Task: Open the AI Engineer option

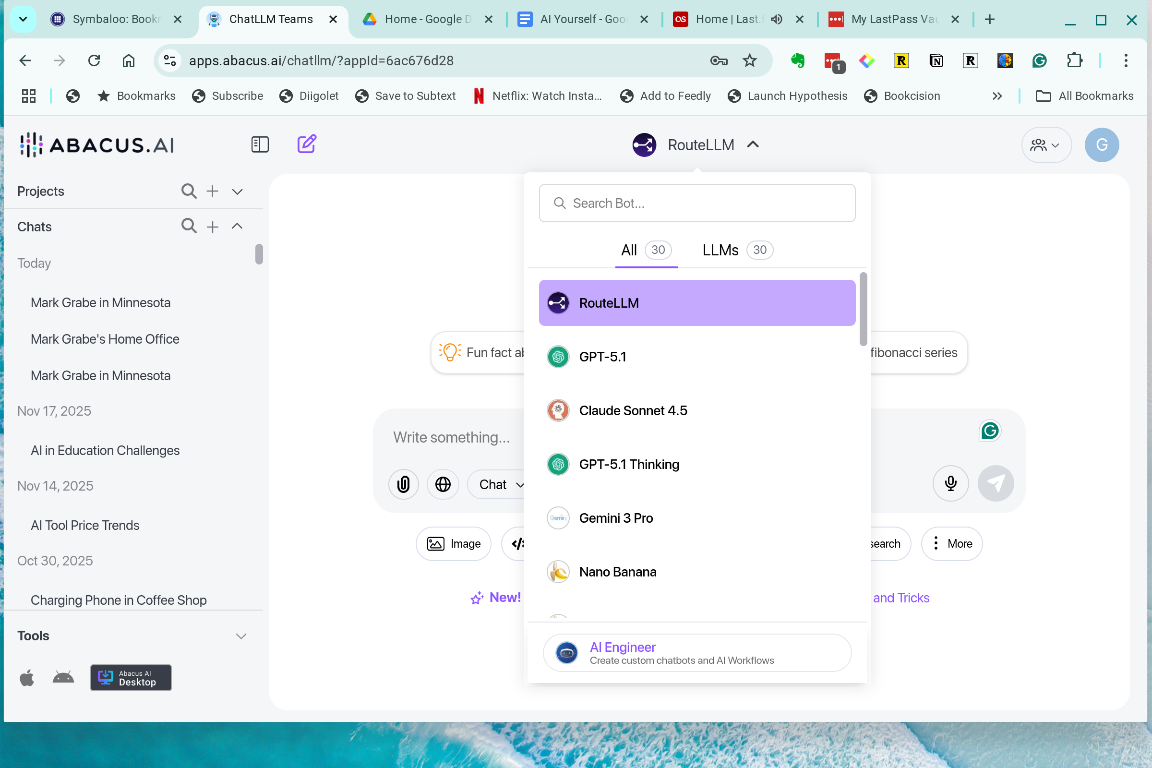Action: click(696, 653)
